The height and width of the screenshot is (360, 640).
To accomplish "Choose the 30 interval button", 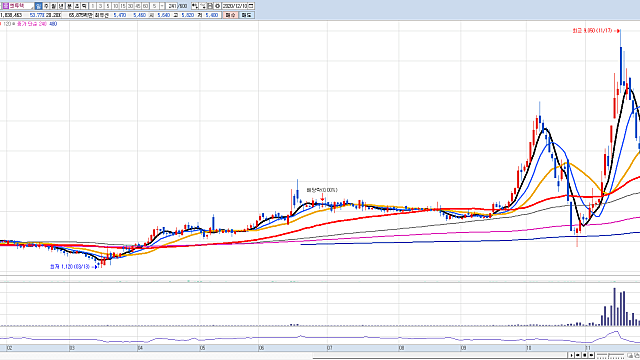I will 131,6.
